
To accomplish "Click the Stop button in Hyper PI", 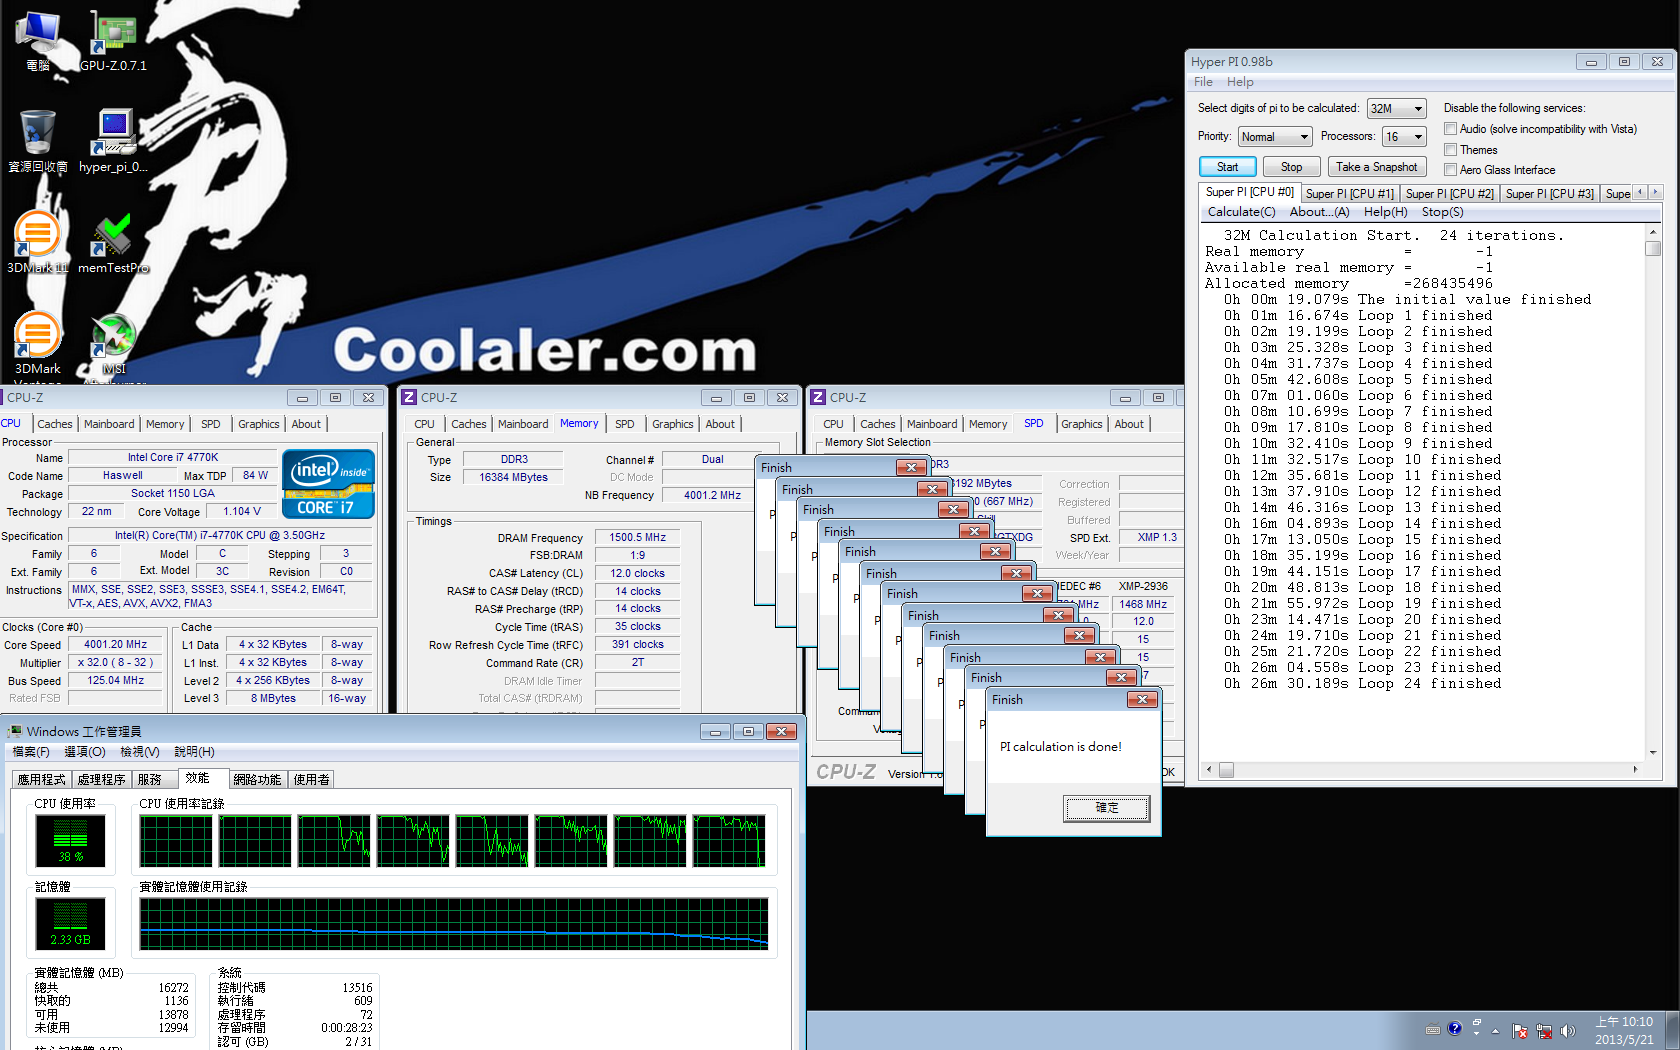I will click(x=1292, y=167).
